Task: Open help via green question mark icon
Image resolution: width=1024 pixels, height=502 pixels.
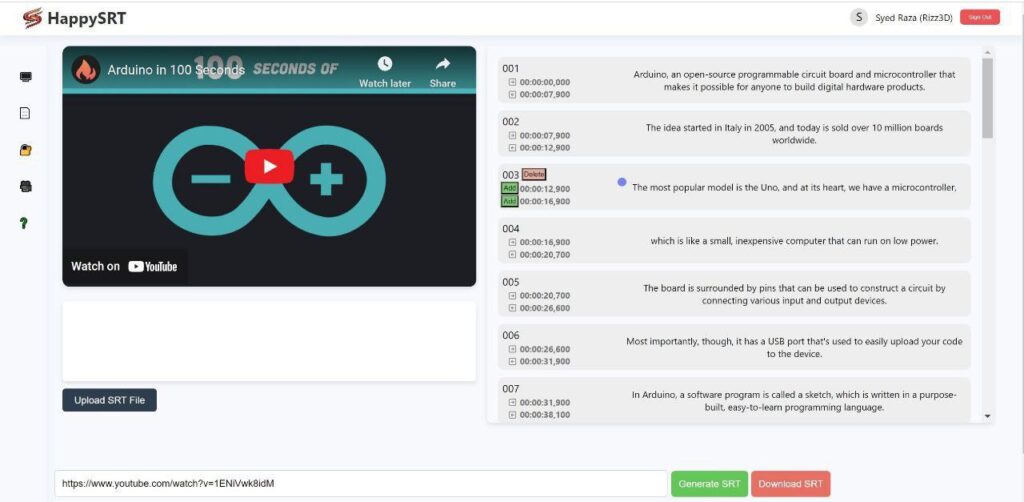Action: point(24,223)
